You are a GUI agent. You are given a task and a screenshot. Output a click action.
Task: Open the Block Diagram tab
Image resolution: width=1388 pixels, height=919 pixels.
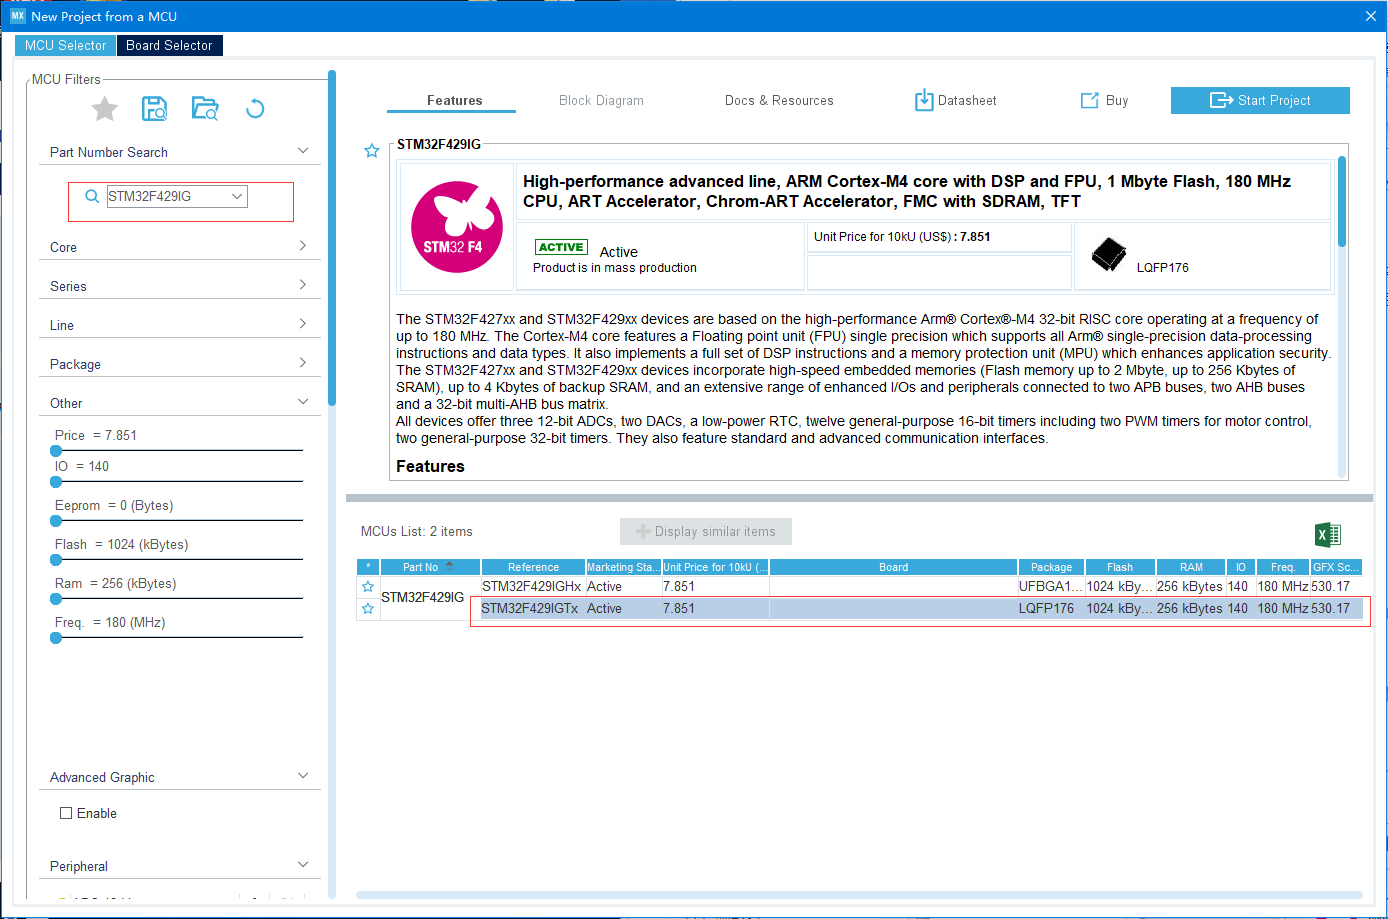click(601, 100)
